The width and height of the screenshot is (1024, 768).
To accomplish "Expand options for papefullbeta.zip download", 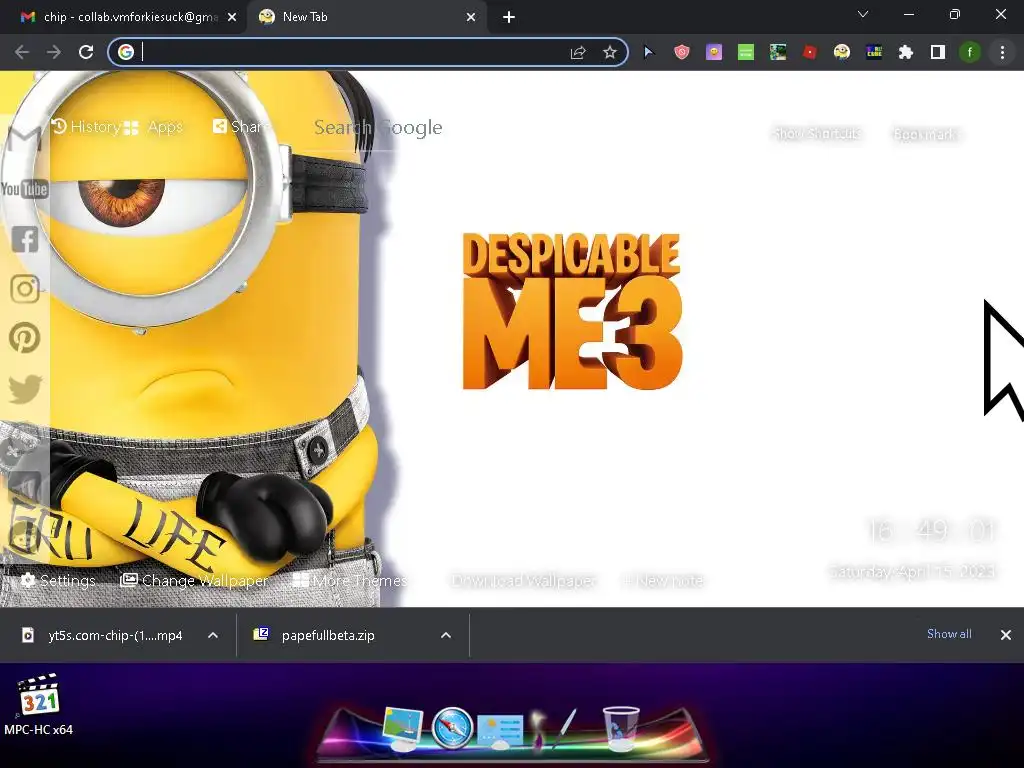I will pos(446,635).
